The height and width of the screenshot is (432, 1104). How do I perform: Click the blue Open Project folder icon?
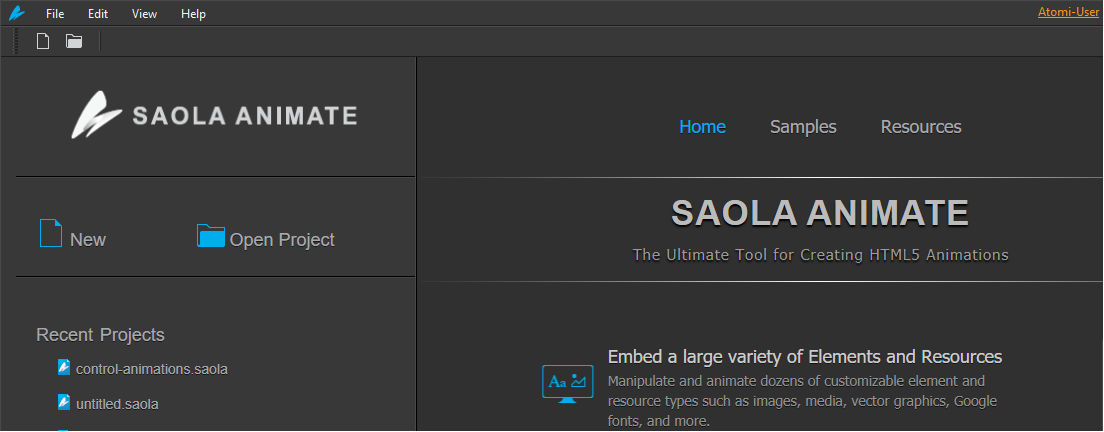pos(211,236)
